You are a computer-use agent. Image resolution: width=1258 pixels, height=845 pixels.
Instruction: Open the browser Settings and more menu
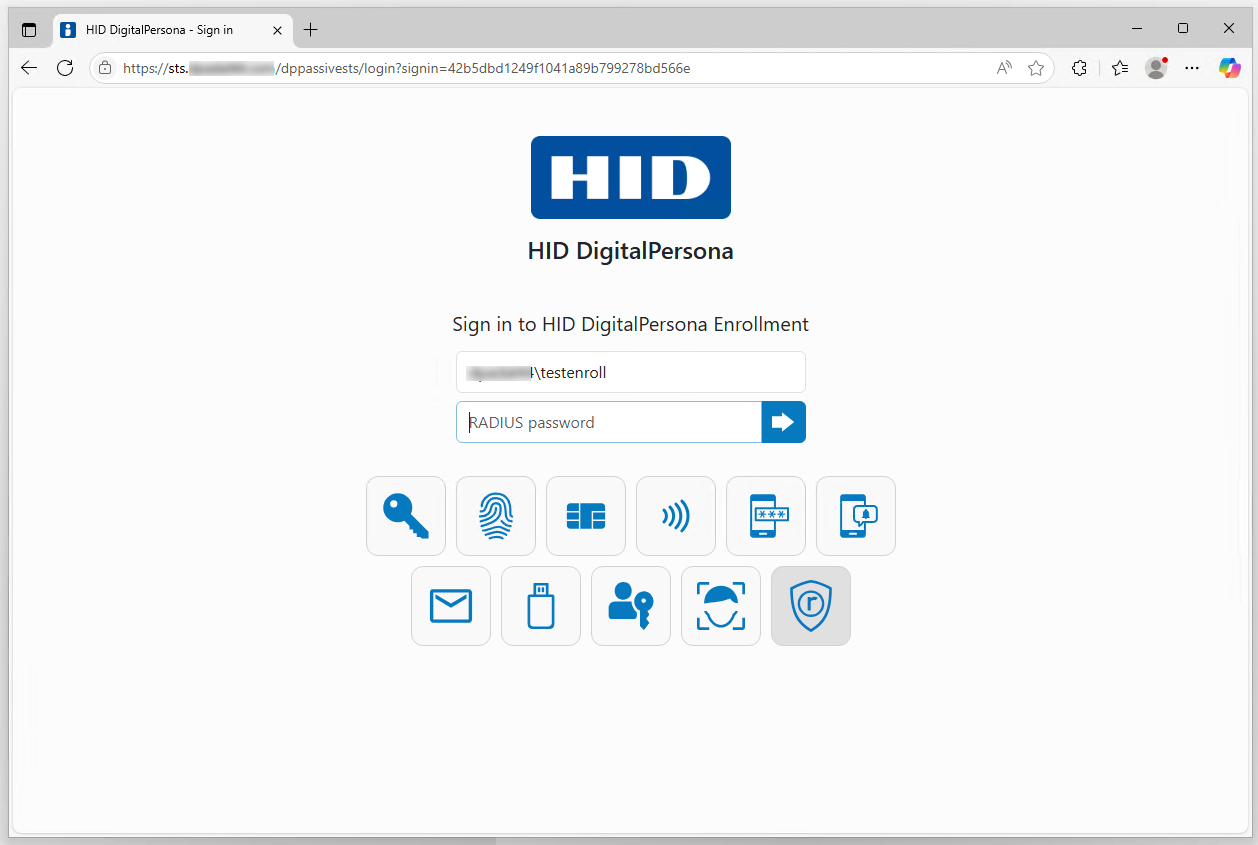[x=1191, y=68]
